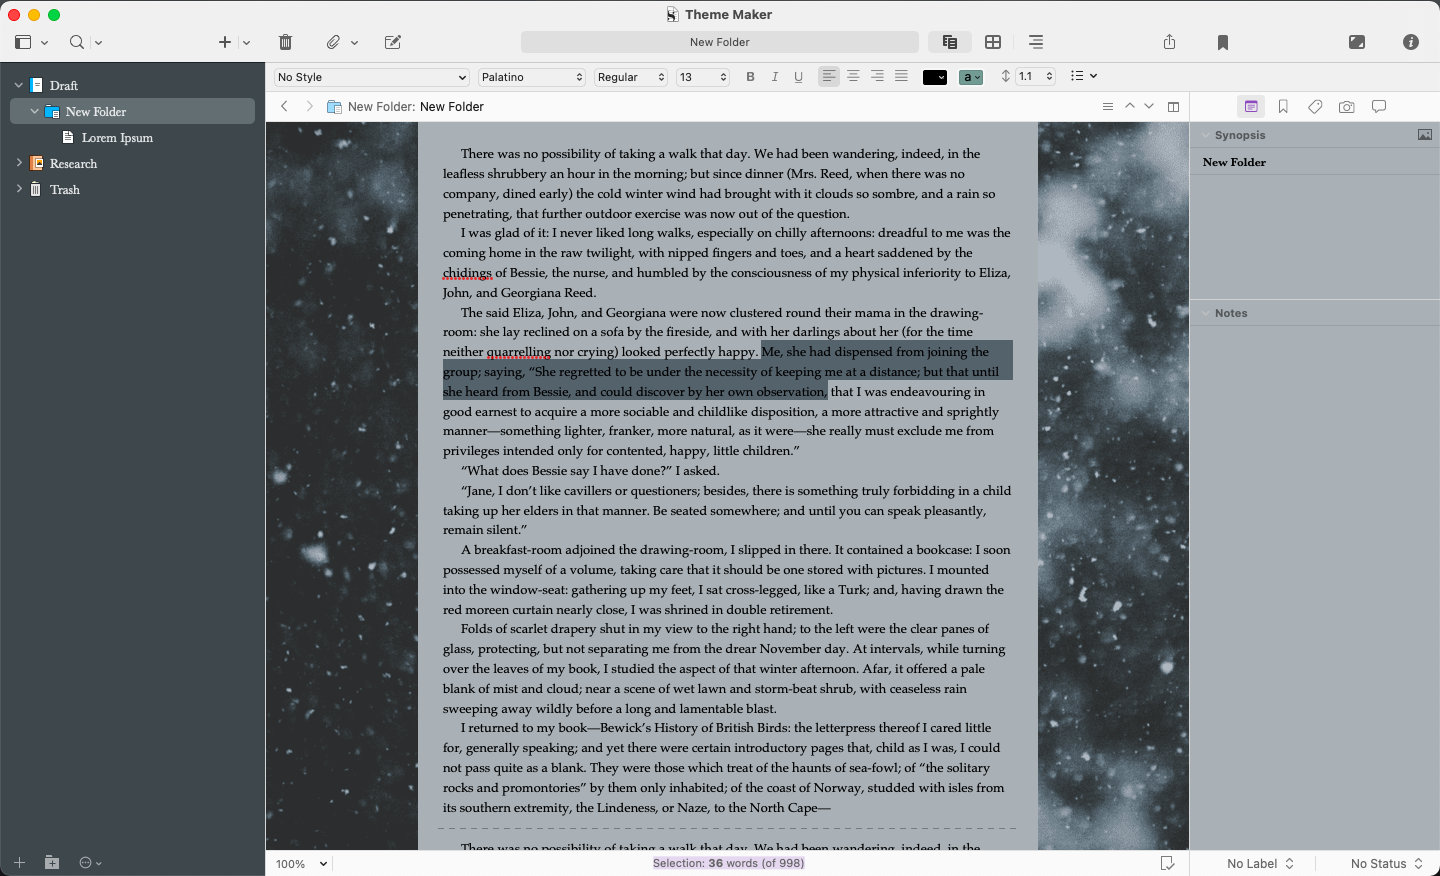Screen dimensions: 1440x876
Task: Toggle underline formatting
Action: [799, 77]
